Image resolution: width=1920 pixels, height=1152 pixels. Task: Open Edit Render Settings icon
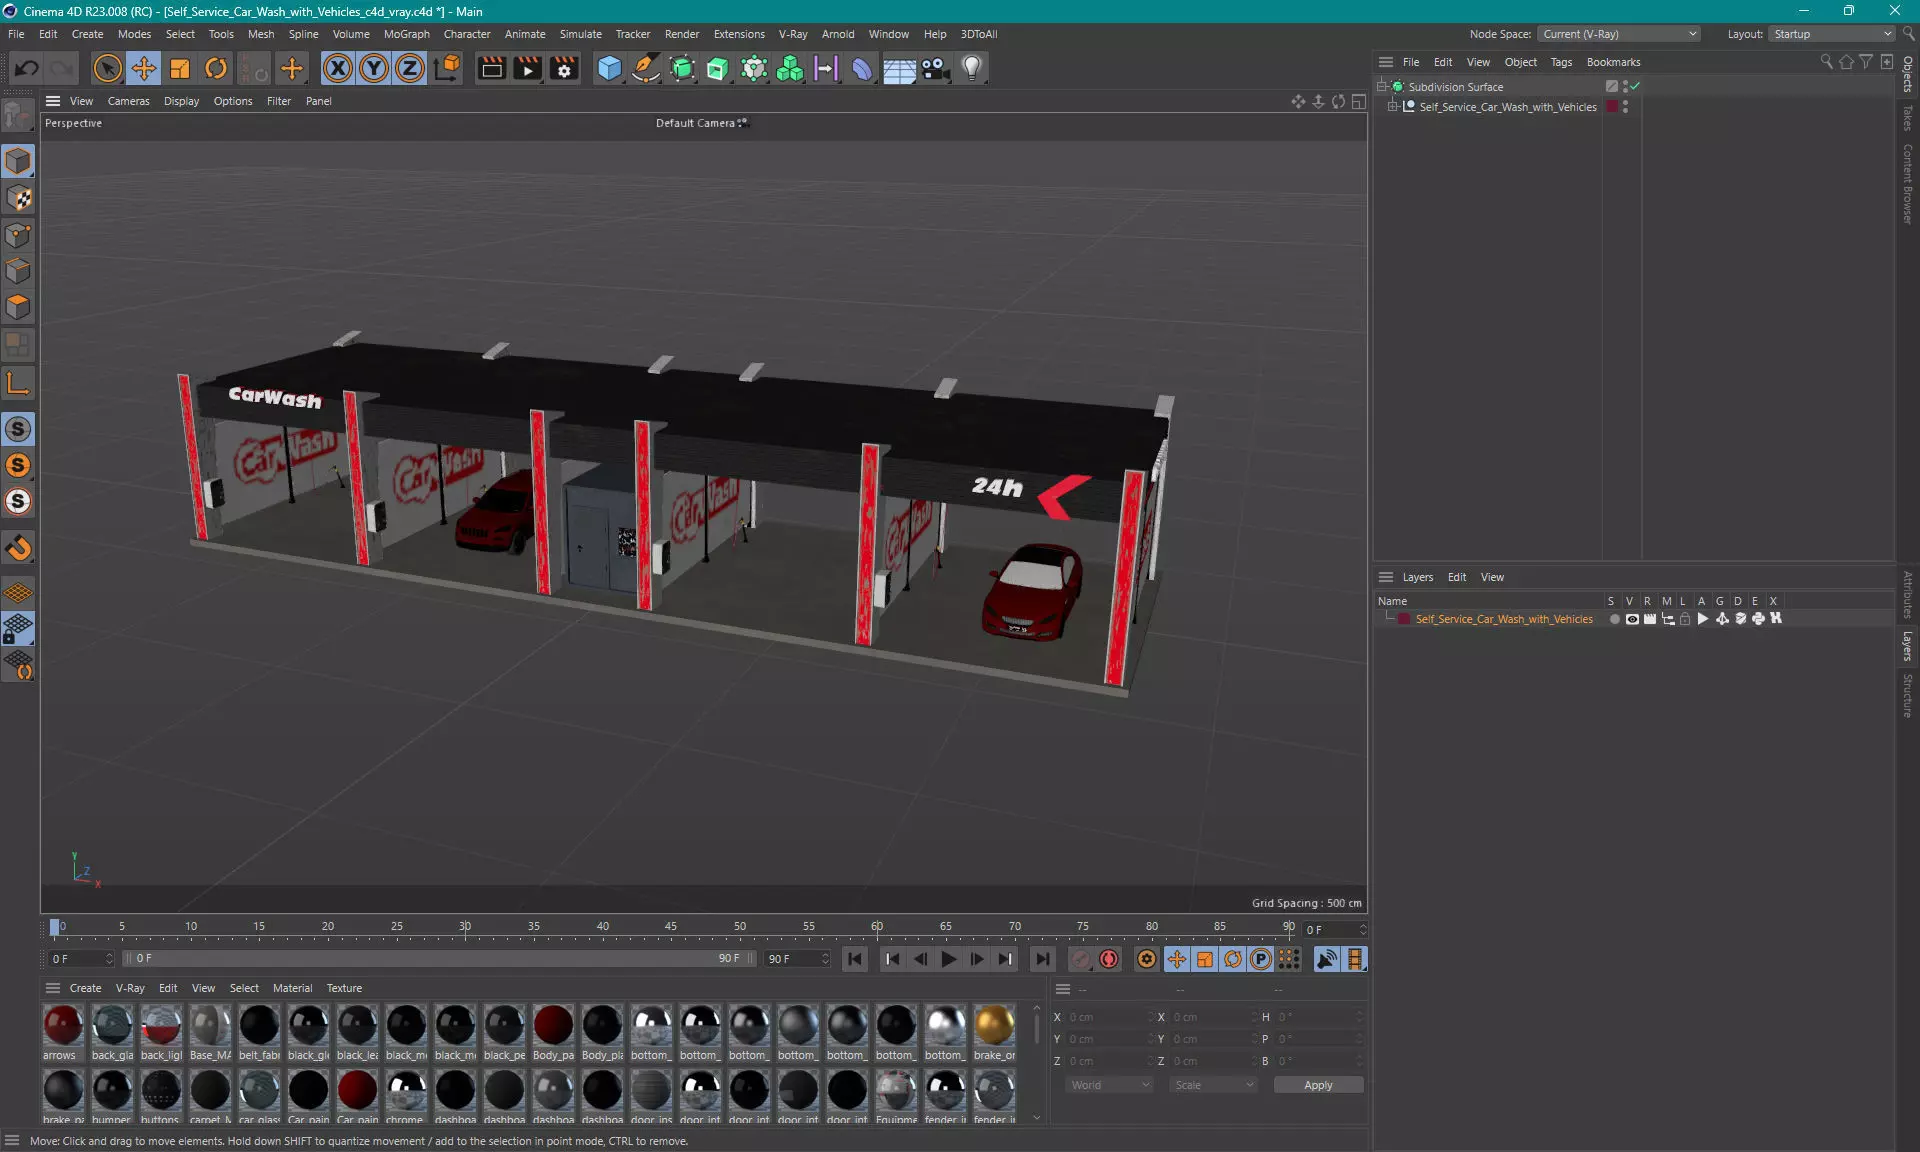[x=565, y=68]
